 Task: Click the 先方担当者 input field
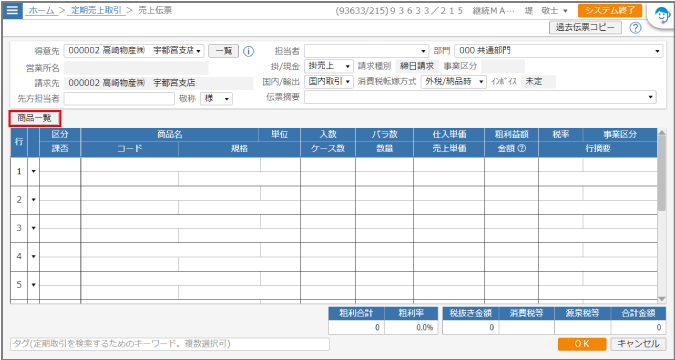pos(119,99)
